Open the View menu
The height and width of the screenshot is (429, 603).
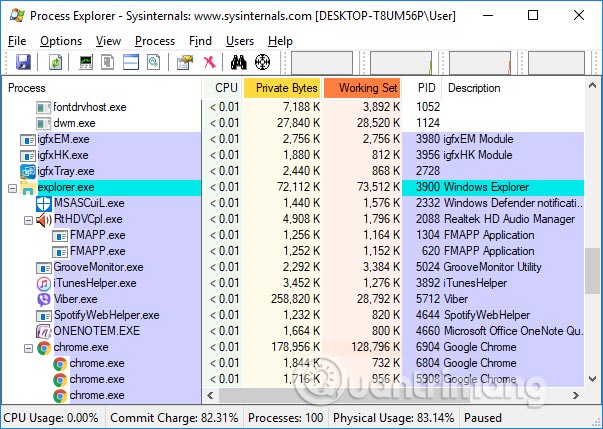click(x=108, y=41)
